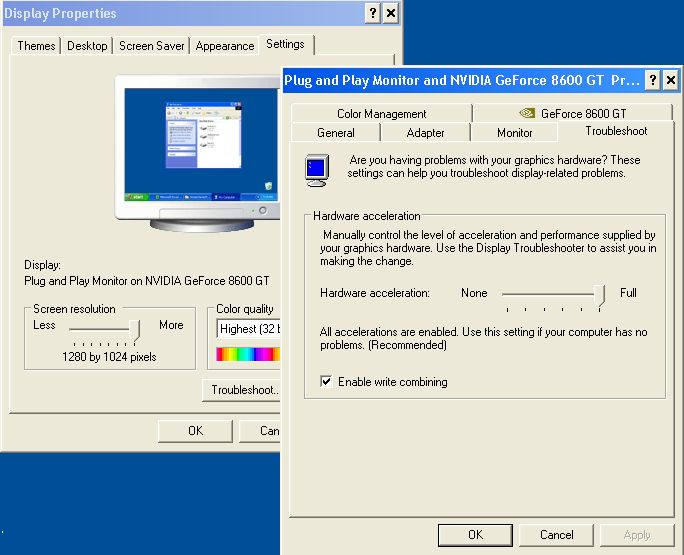Click the monitor icon in Troubleshoot panel
684x555 pixels.
click(317, 171)
